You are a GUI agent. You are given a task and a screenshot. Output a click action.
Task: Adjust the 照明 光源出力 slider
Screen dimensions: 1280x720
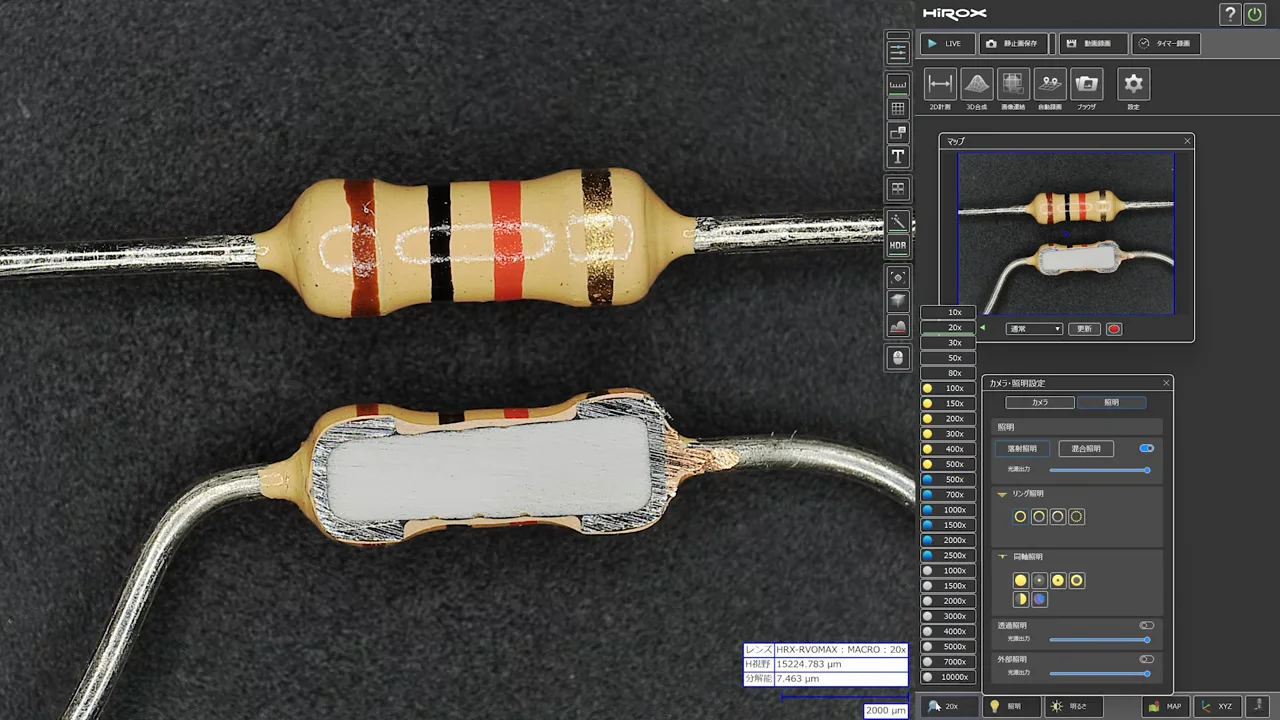pyautogui.click(x=1099, y=470)
